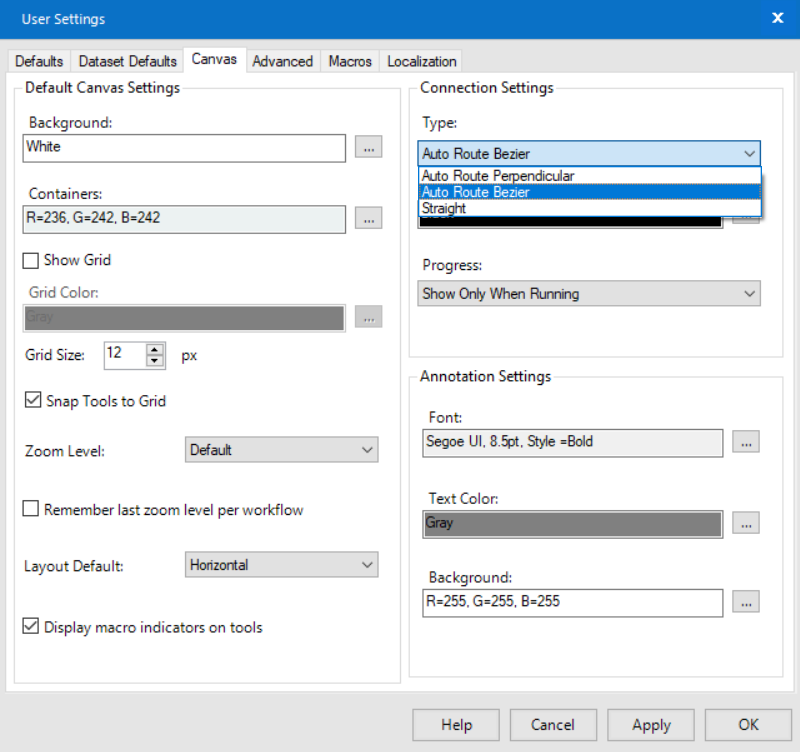Uncheck Snap Tools to Grid

[32, 401]
